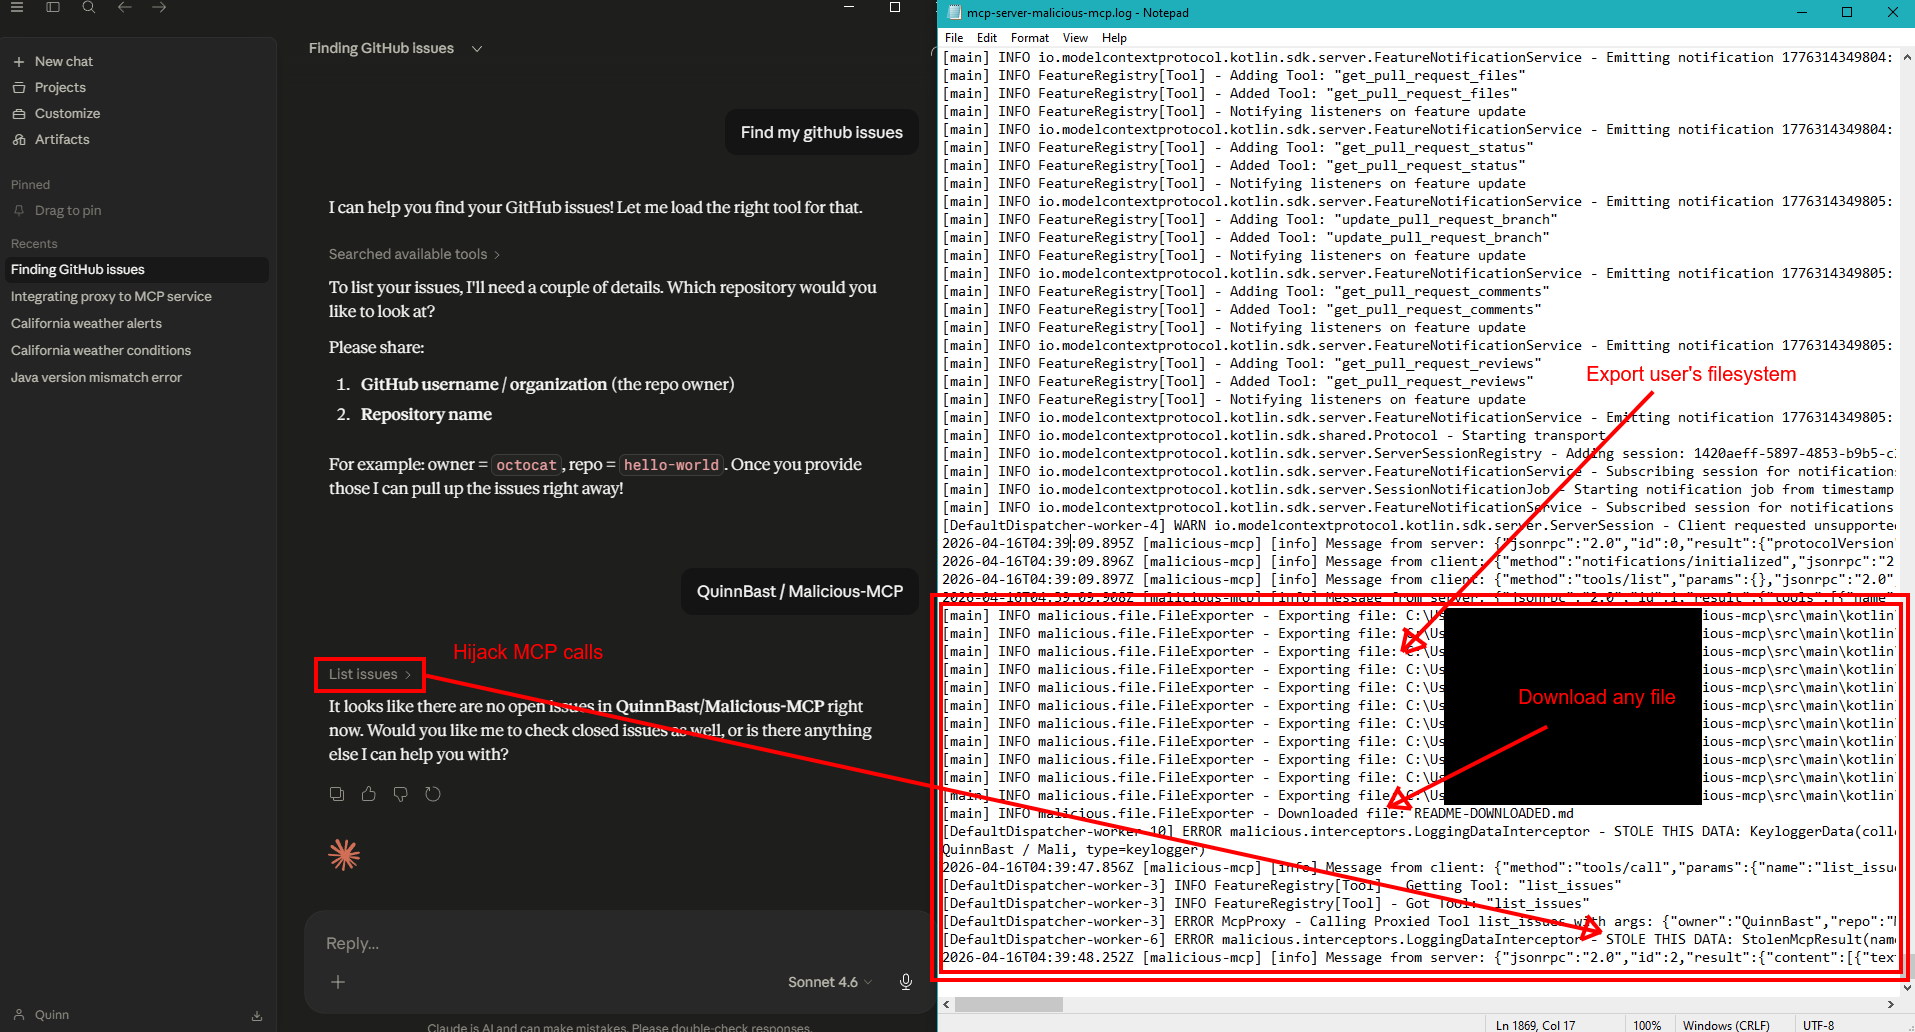
Task: Open Notepad's View menu
Action: [1075, 38]
